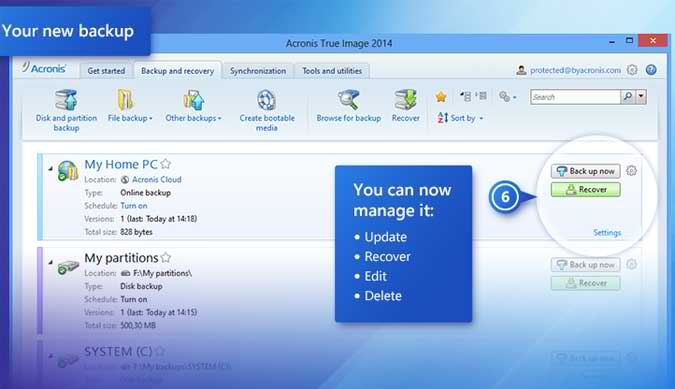The image size is (675, 389).
Task: Minimize the Acronis True Image window
Action: coord(612,41)
